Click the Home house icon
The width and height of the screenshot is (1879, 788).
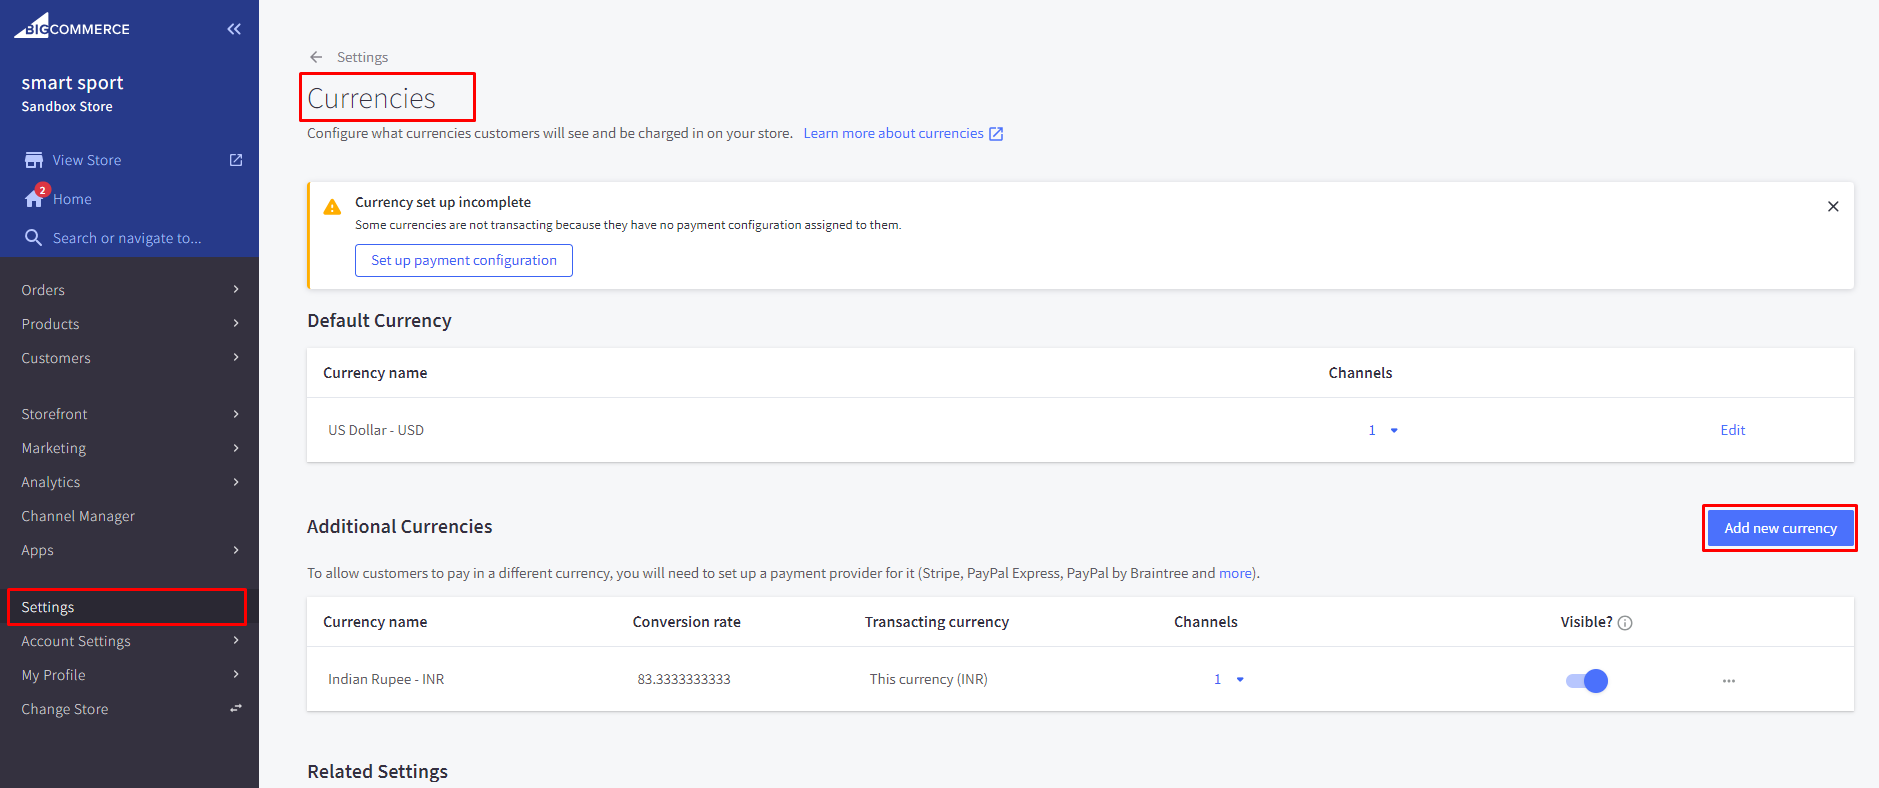34,198
